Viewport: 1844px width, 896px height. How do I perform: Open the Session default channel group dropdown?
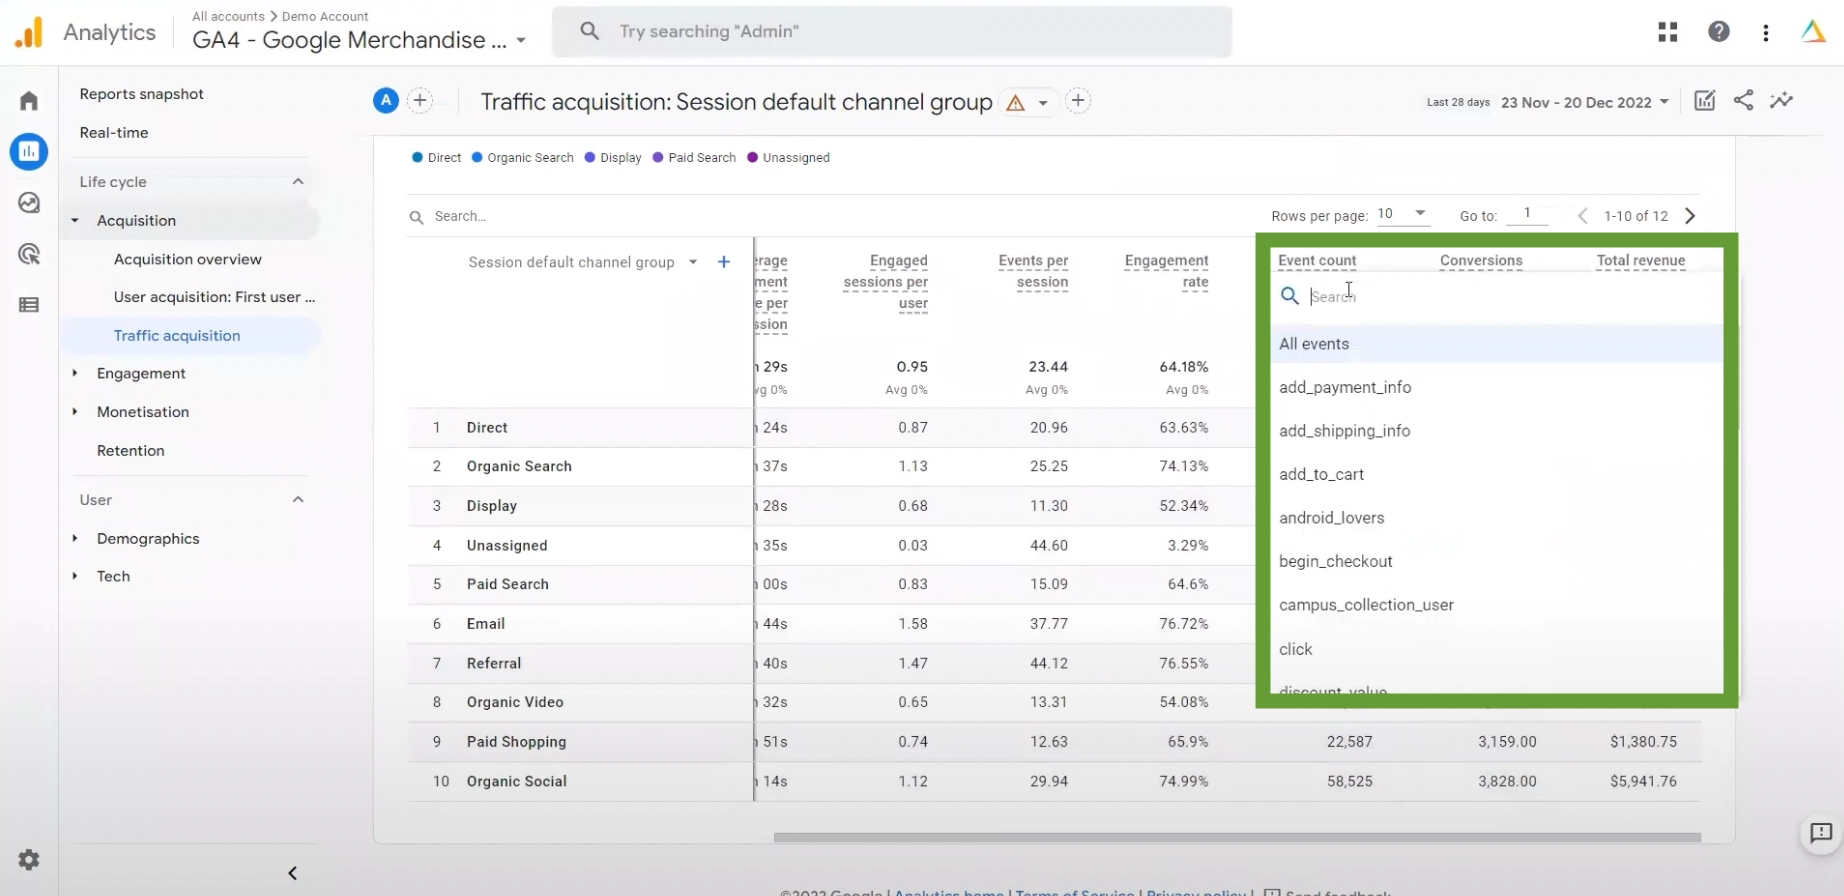[583, 262]
